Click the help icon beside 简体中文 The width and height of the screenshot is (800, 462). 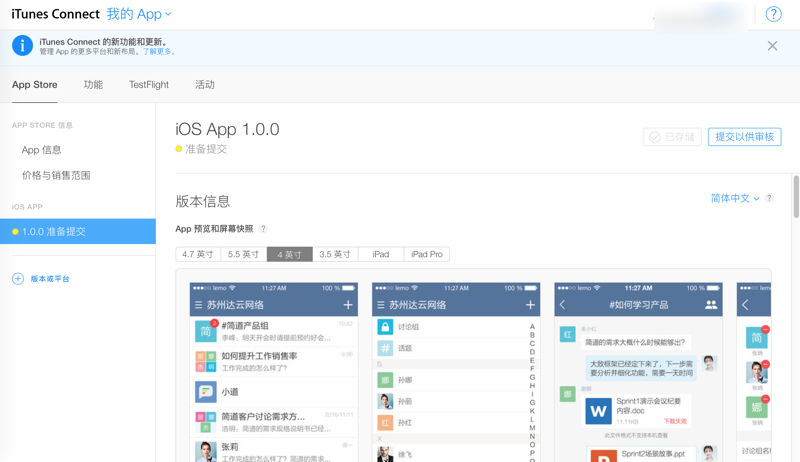tap(769, 198)
